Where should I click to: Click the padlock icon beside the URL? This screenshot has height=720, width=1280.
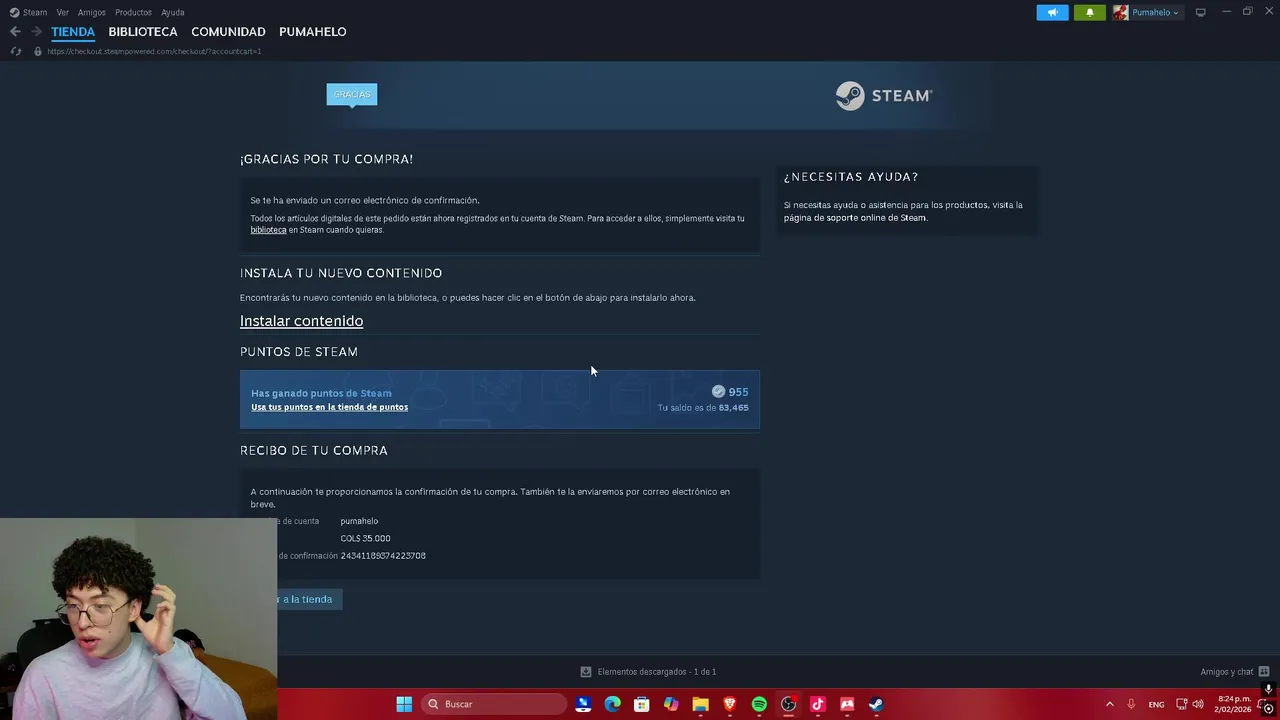point(38,51)
